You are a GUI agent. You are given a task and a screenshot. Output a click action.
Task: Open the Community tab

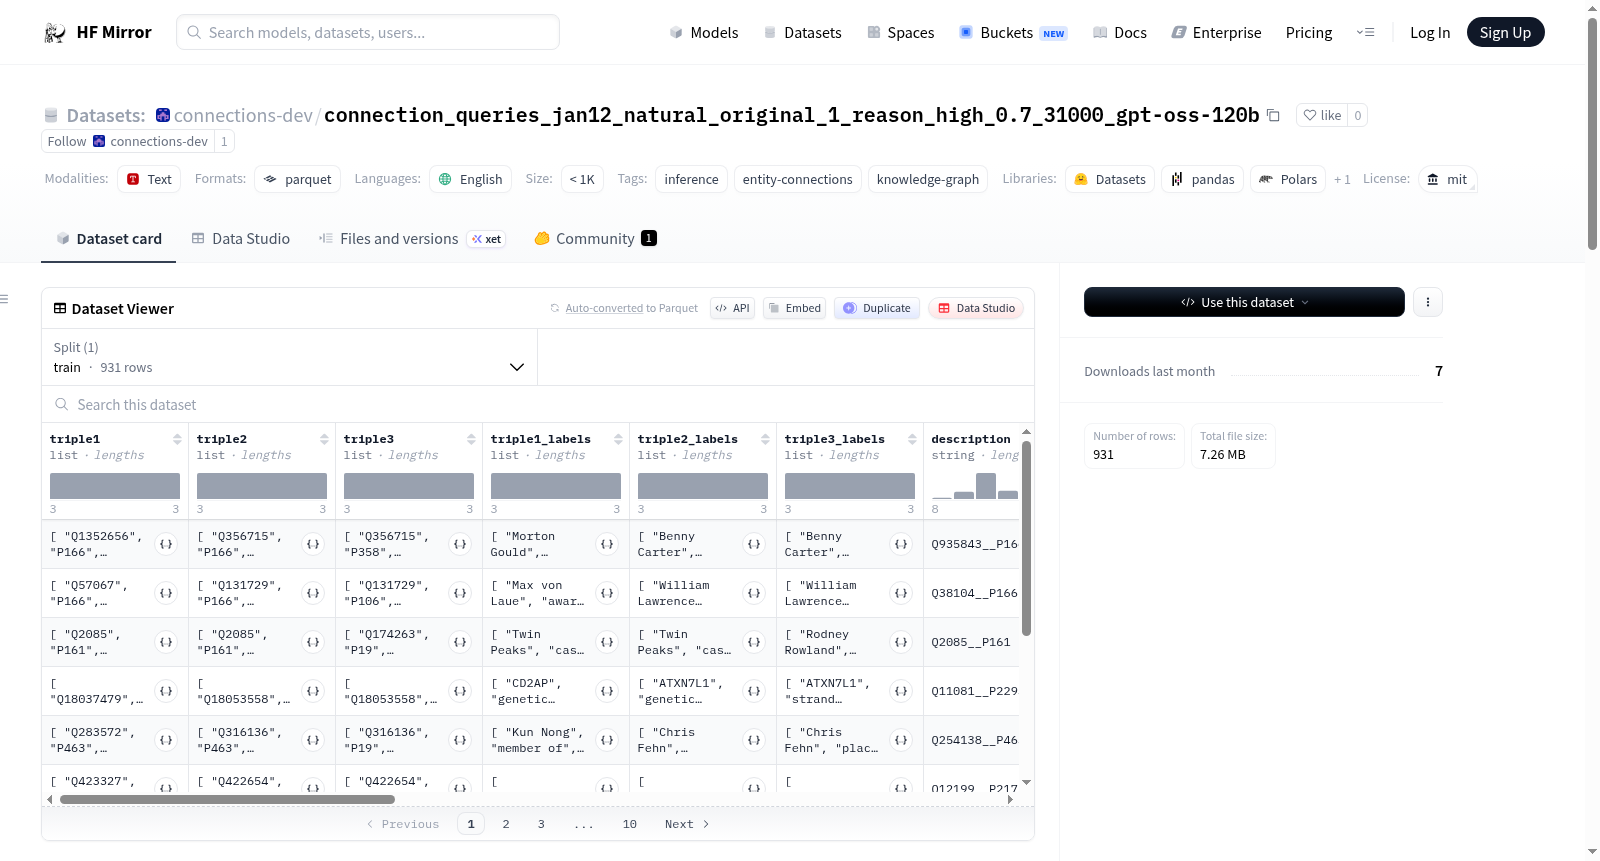(x=595, y=239)
